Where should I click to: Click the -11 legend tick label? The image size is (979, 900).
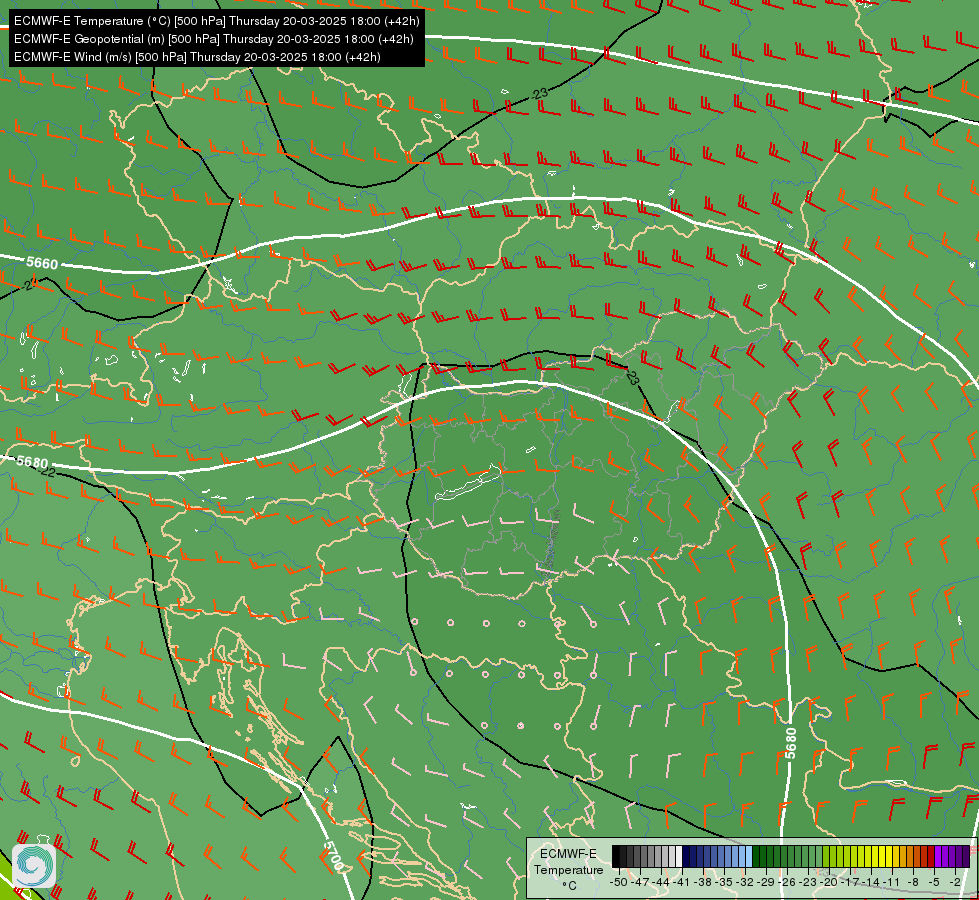pos(891,882)
